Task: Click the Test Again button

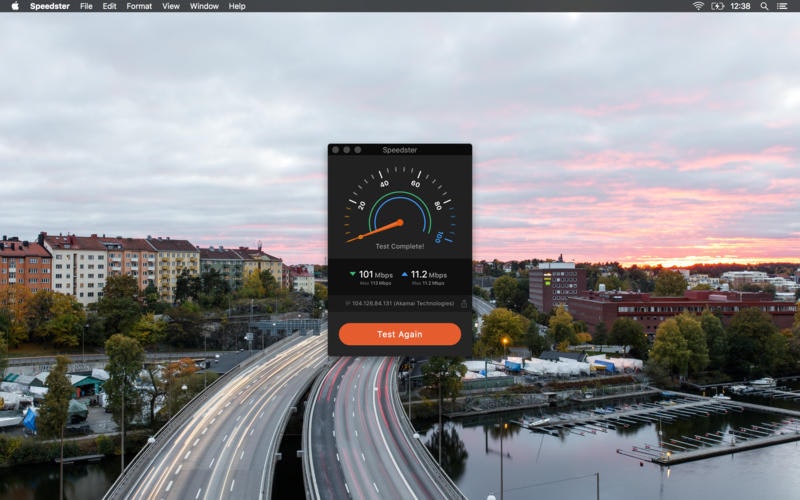Action: [x=399, y=334]
